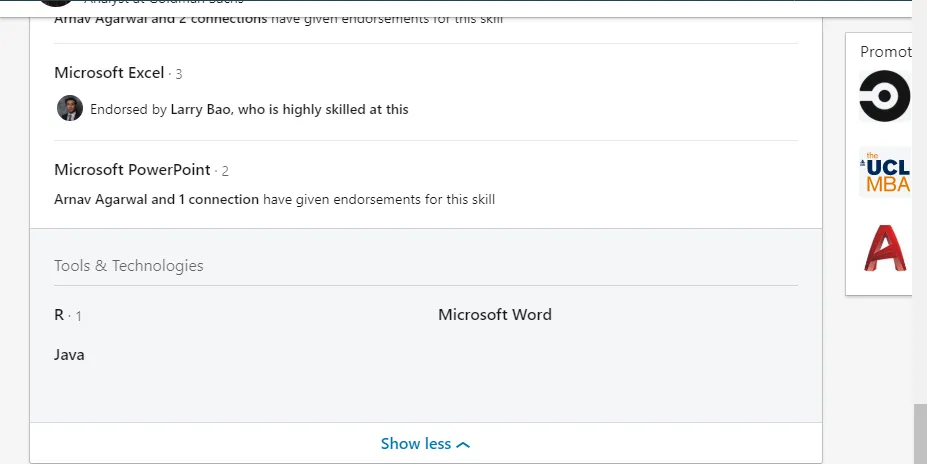The width and height of the screenshot is (927, 464).
Task: Click the Promoted label in the sidebar
Action: pyautogui.click(x=886, y=52)
